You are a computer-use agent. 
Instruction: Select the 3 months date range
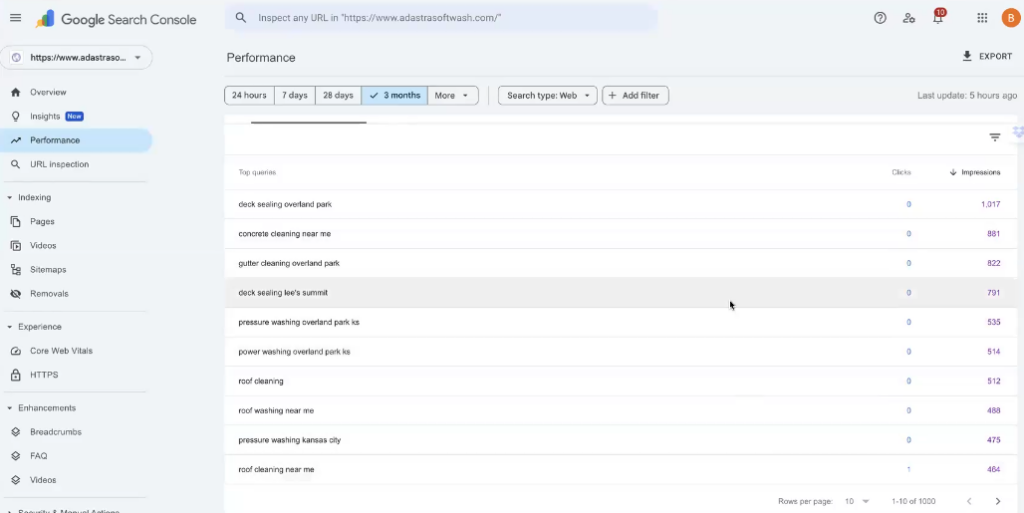click(394, 95)
